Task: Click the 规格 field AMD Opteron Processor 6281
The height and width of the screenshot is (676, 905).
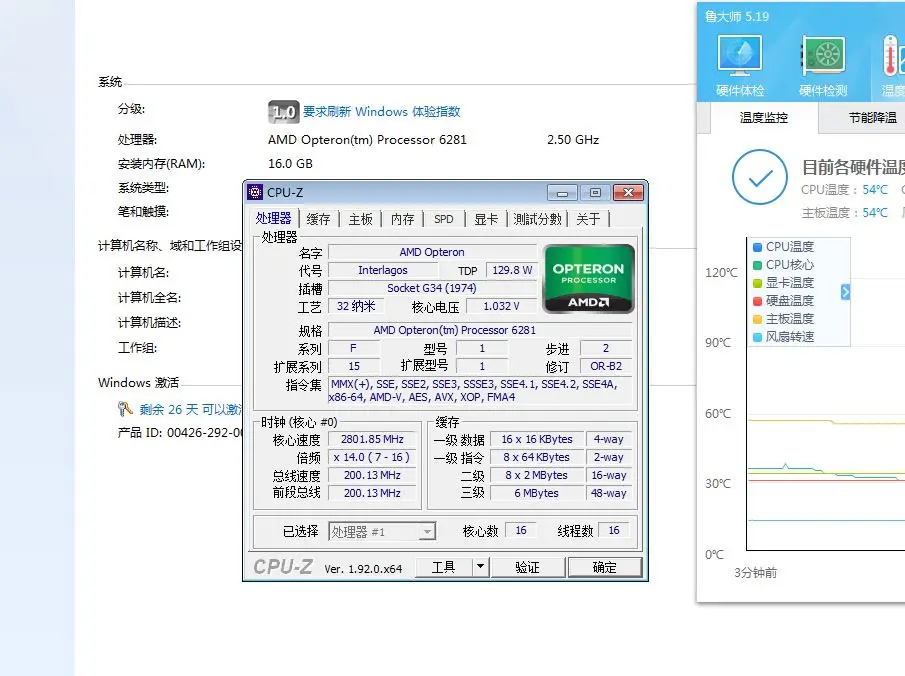Action: [x=480, y=330]
